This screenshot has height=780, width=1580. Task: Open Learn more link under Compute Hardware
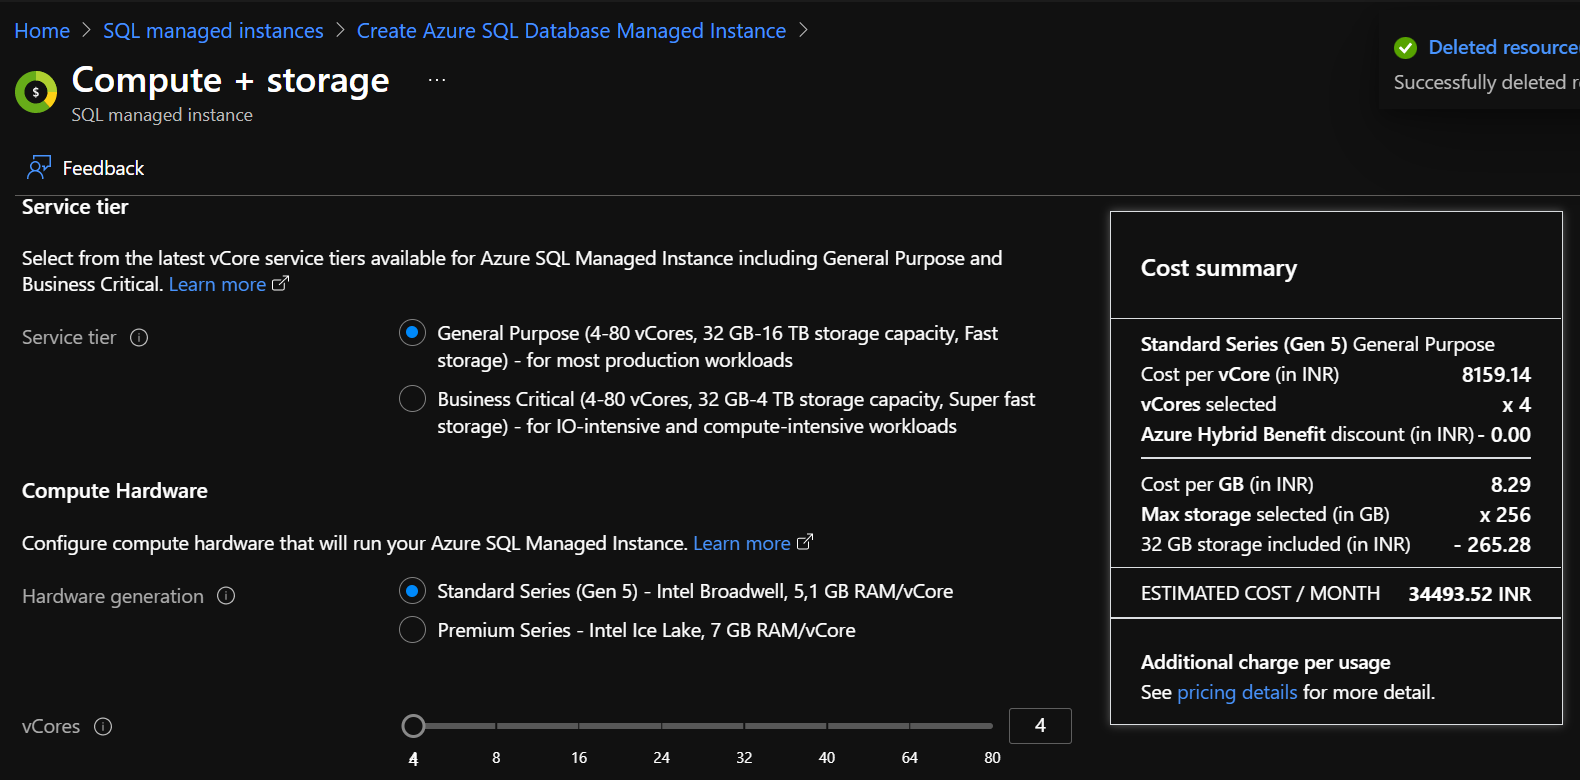pyautogui.click(x=741, y=543)
